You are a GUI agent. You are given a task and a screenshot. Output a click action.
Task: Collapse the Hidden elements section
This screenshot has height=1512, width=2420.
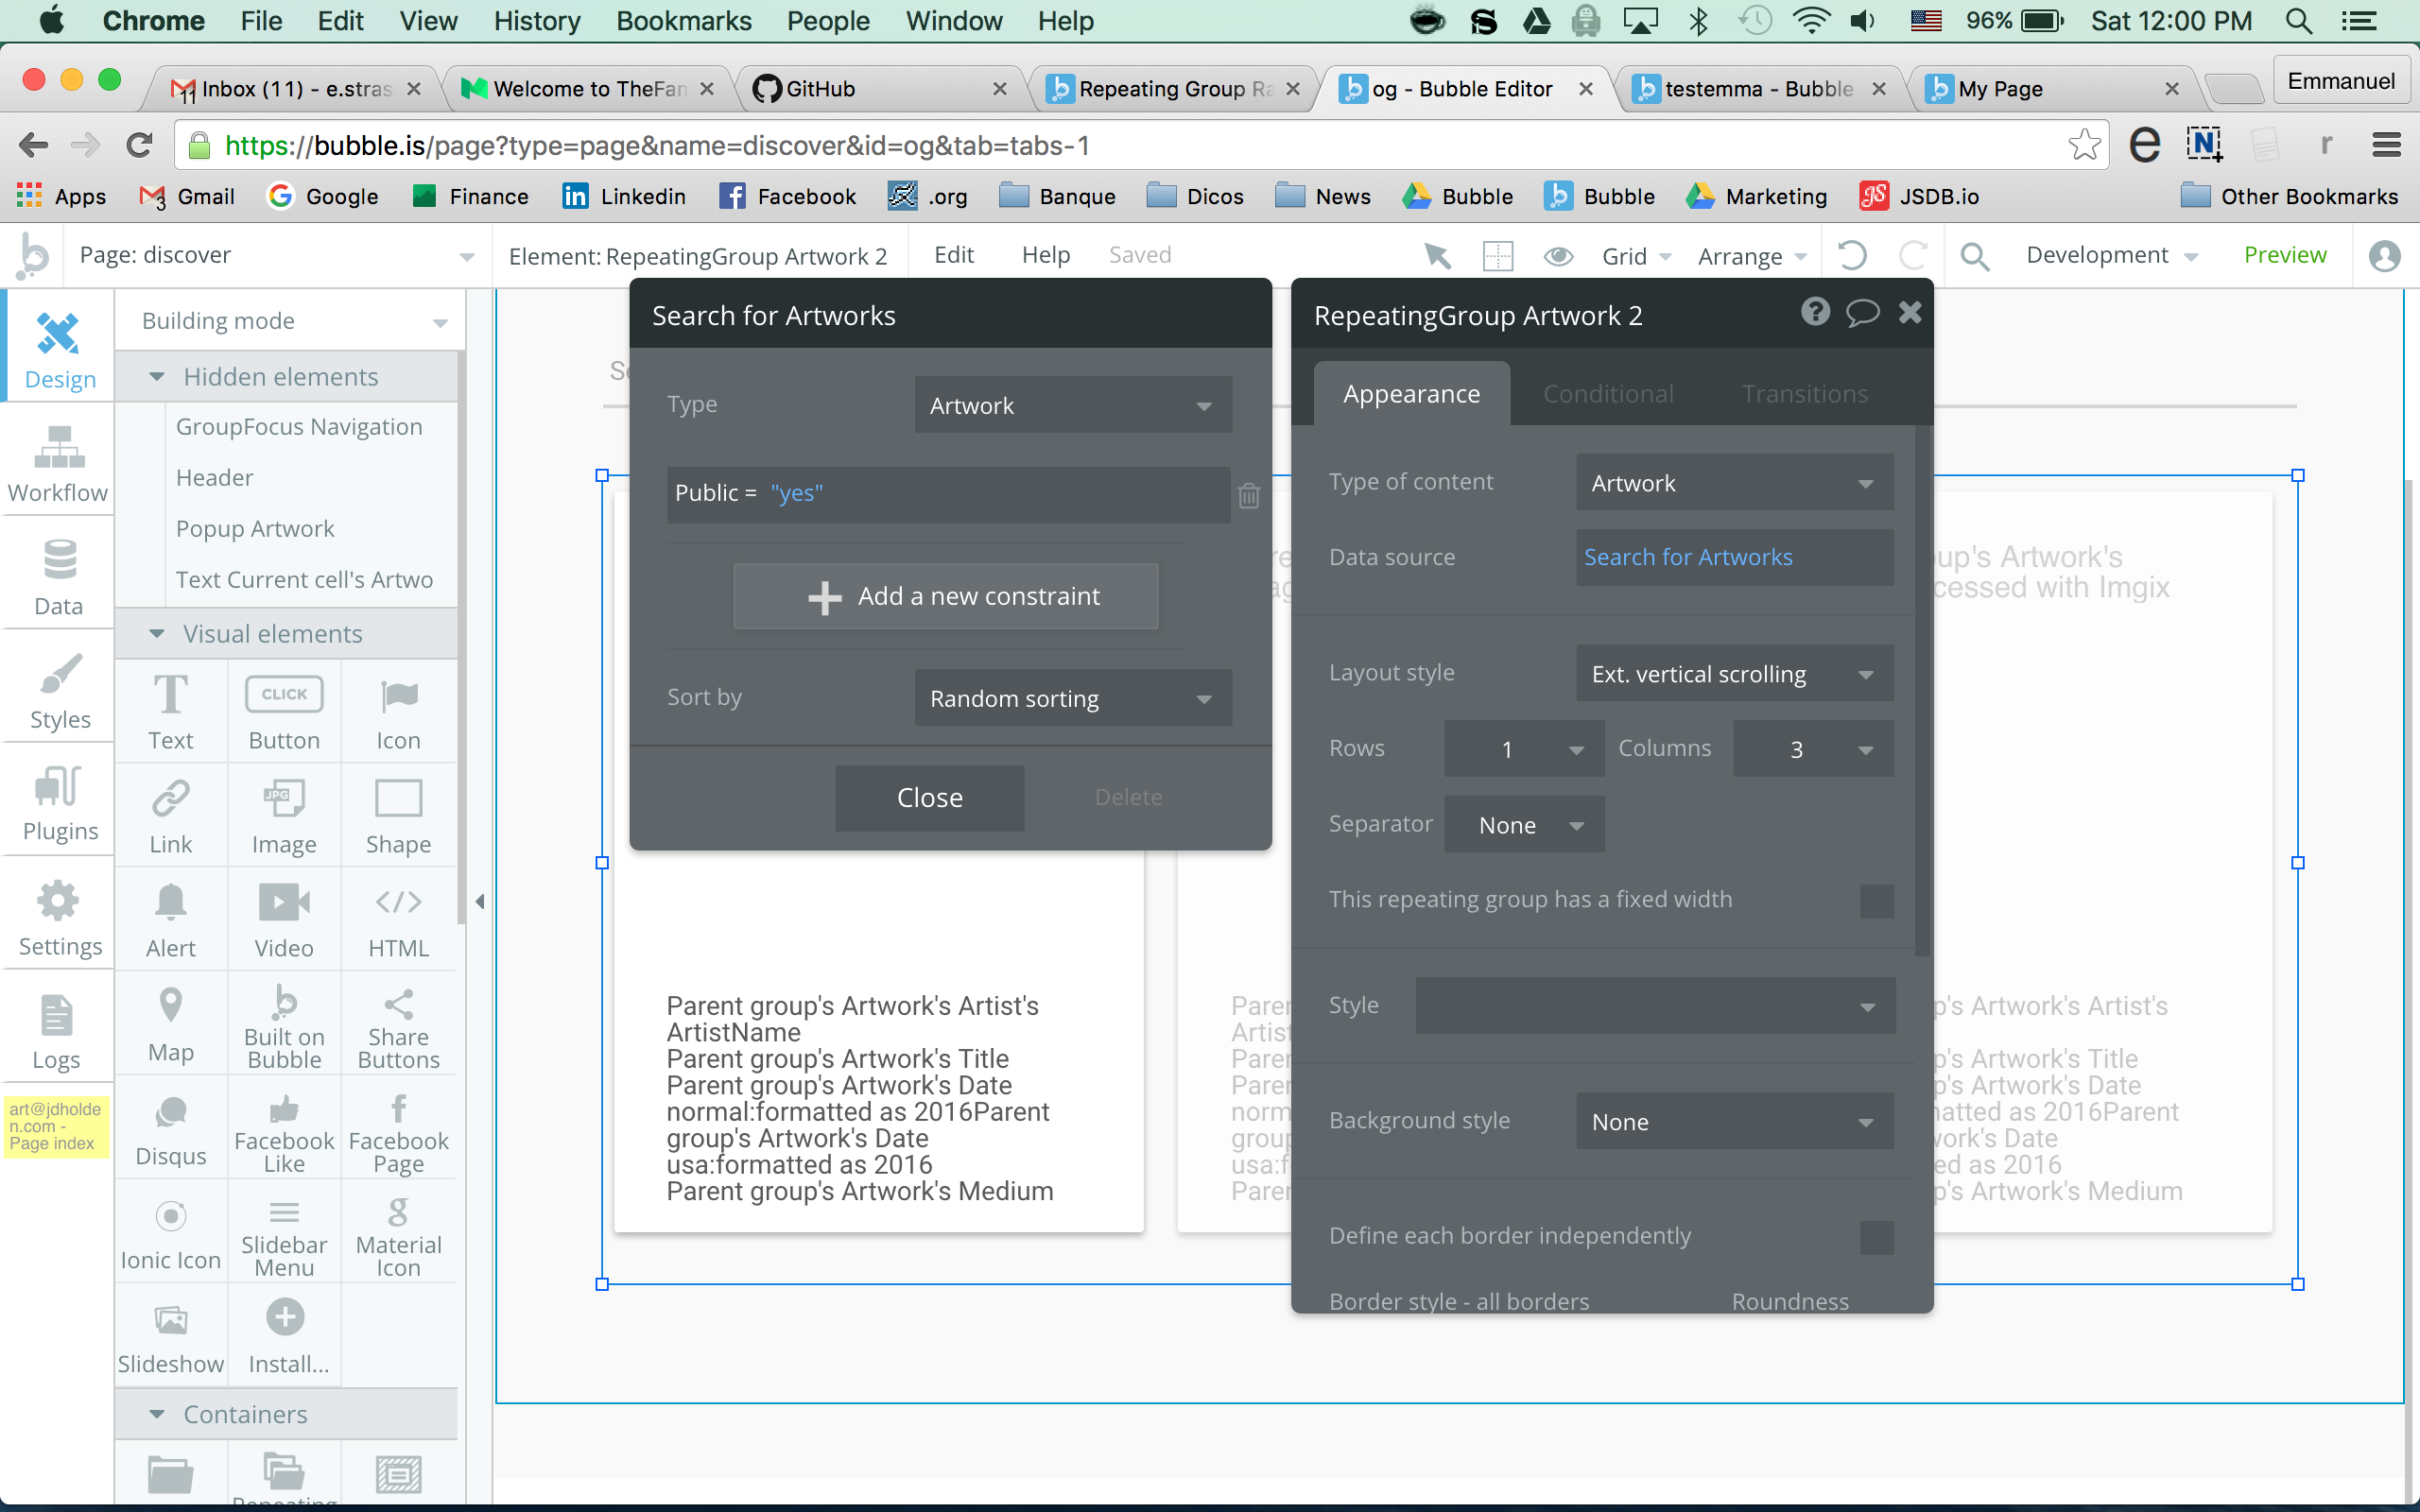coord(157,377)
